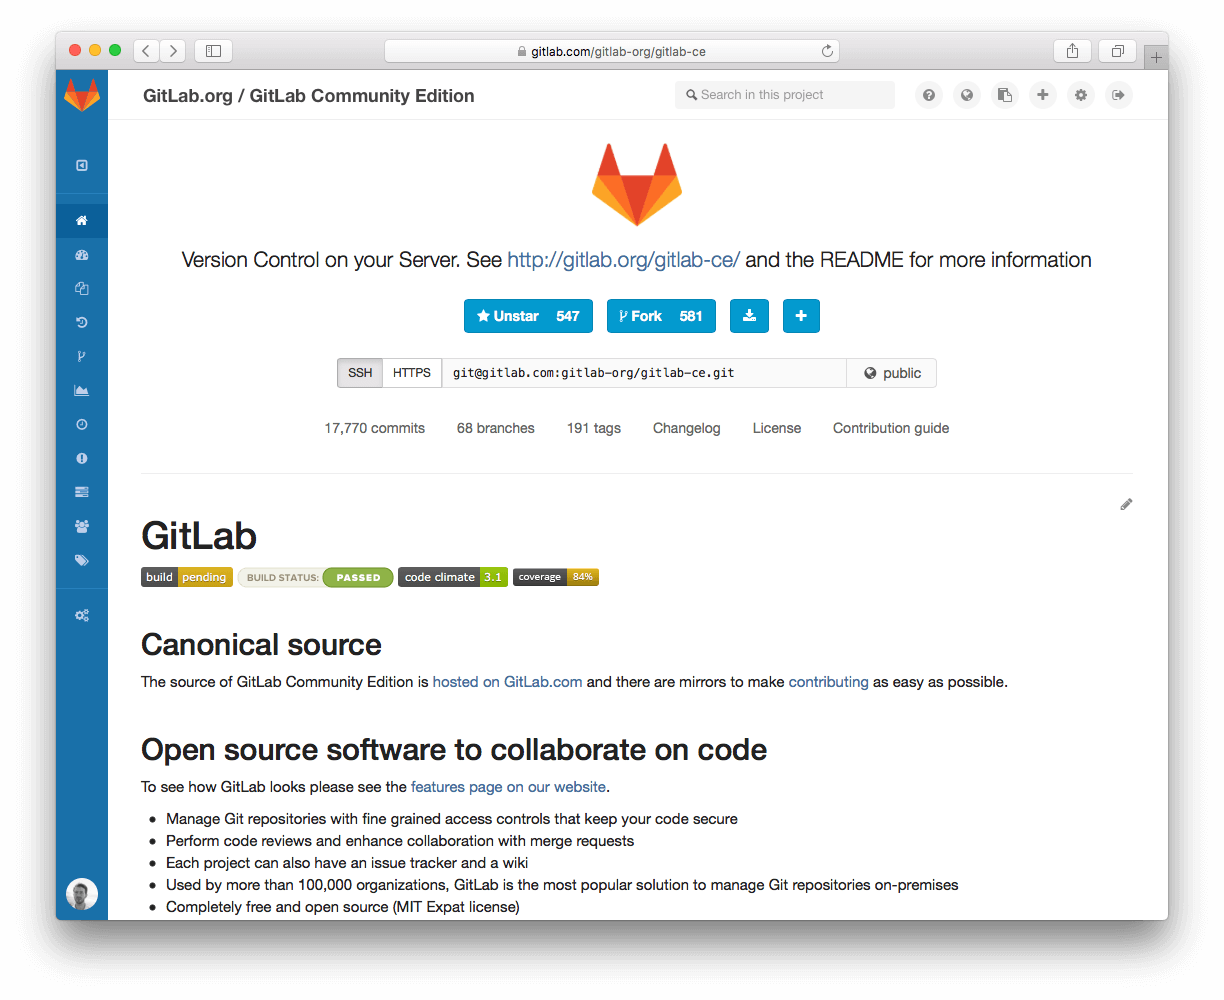
Task: Open the download archive dropdown
Action: [x=749, y=316]
